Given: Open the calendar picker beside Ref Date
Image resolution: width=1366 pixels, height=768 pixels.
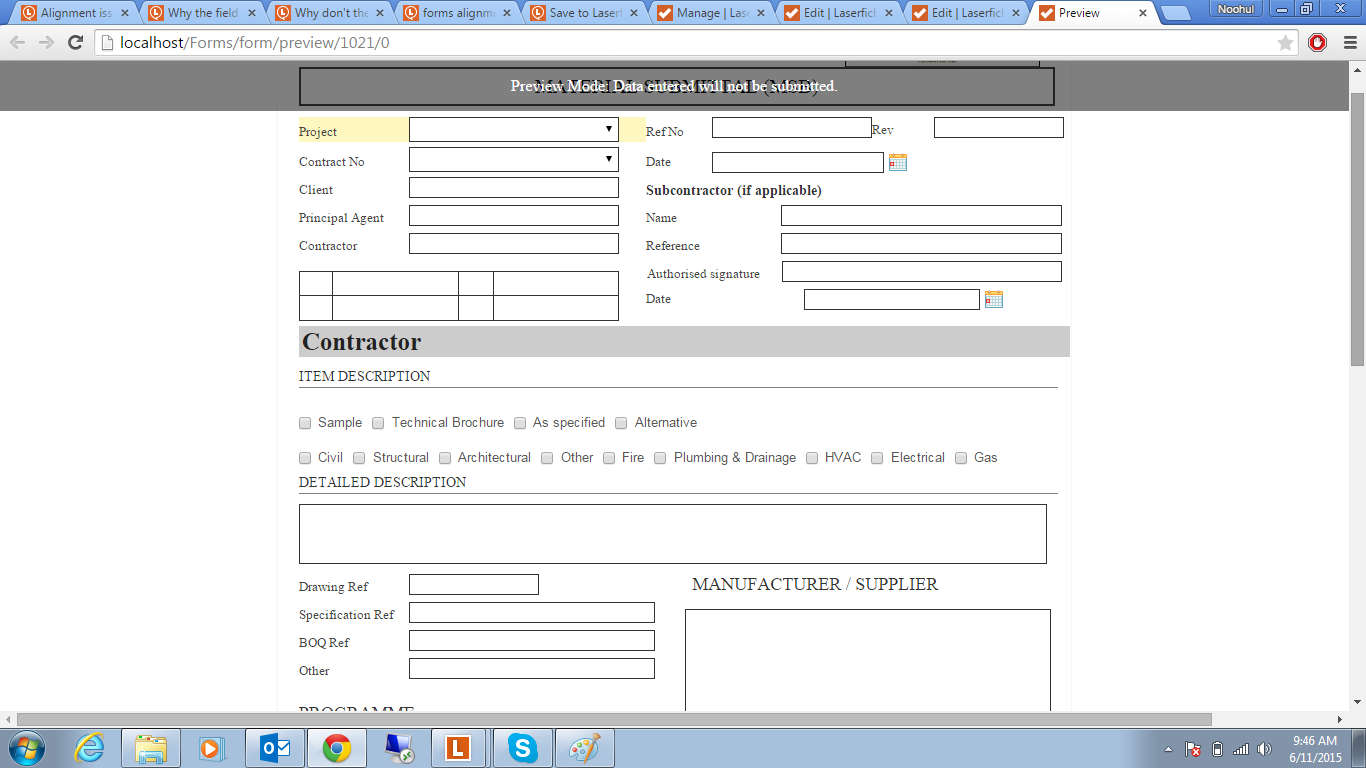Looking at the screenshot, I should pyautogui.click(x=897, y=162).
